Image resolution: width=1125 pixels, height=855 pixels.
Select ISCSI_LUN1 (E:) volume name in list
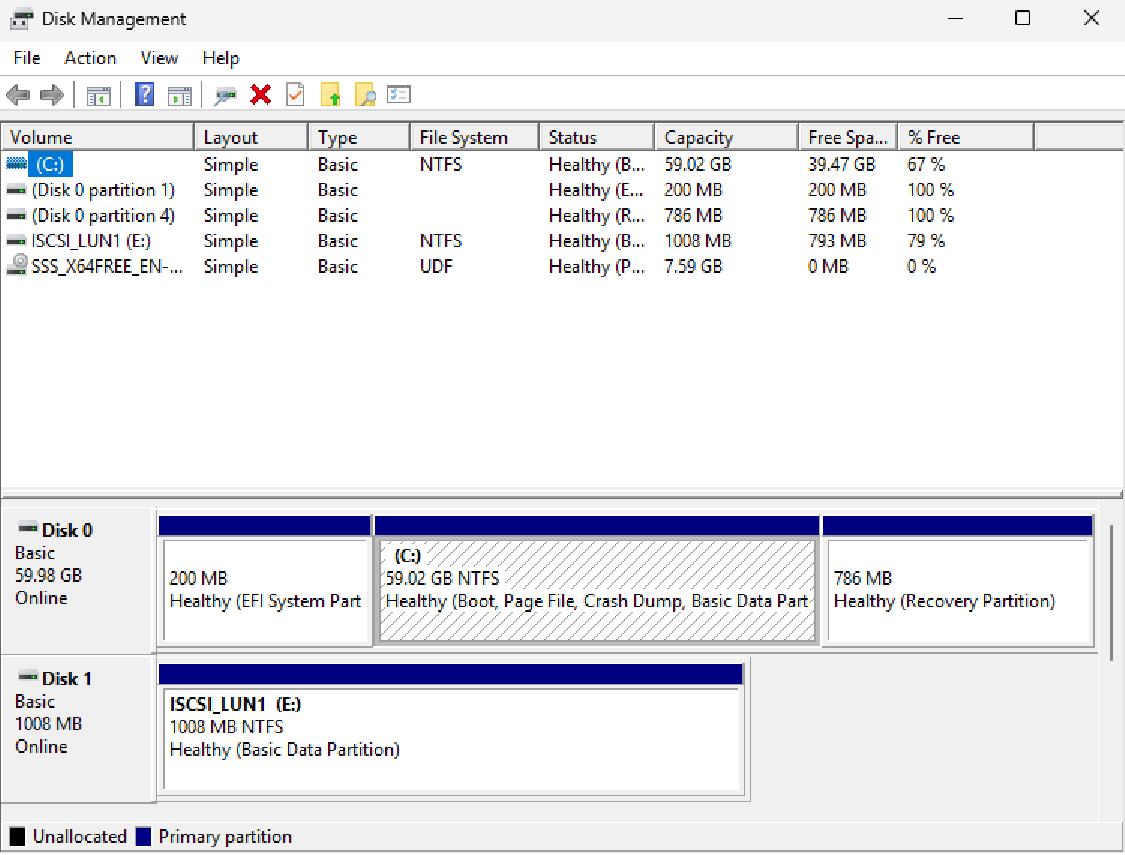(91, 241)
